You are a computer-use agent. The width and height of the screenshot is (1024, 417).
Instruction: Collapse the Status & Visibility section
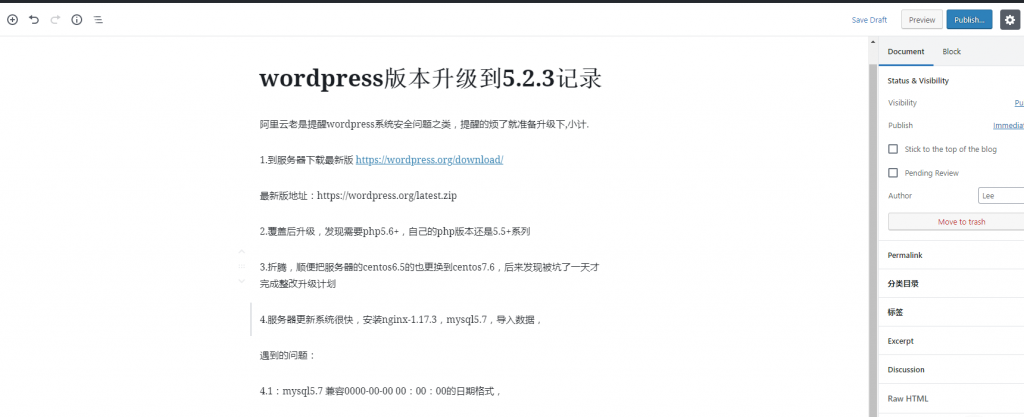[x=918, y=80]
